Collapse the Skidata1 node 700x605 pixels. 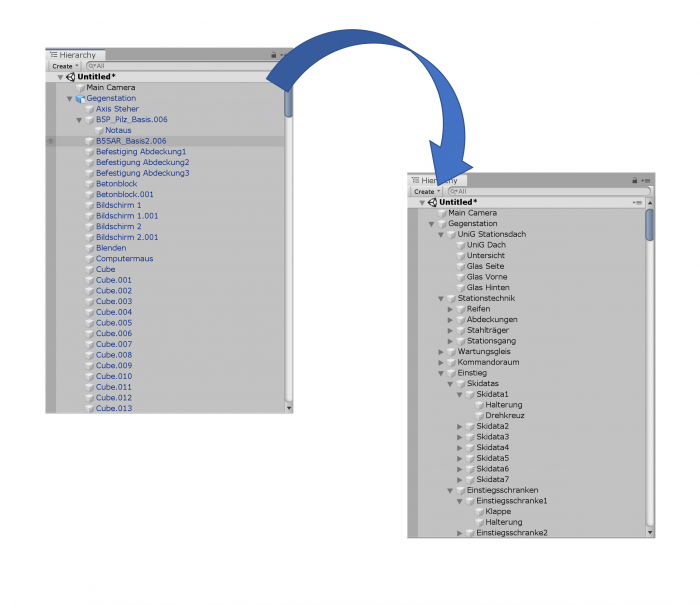[x=459, y=394]
